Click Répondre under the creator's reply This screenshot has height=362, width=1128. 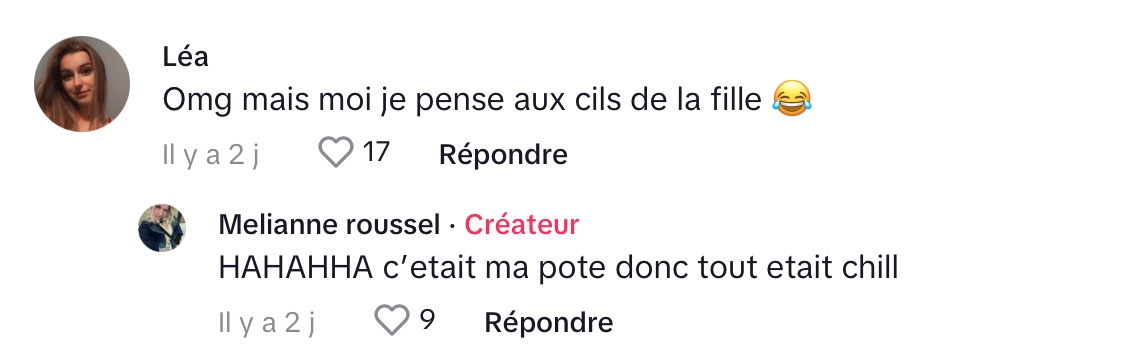[x=549, y=322]
